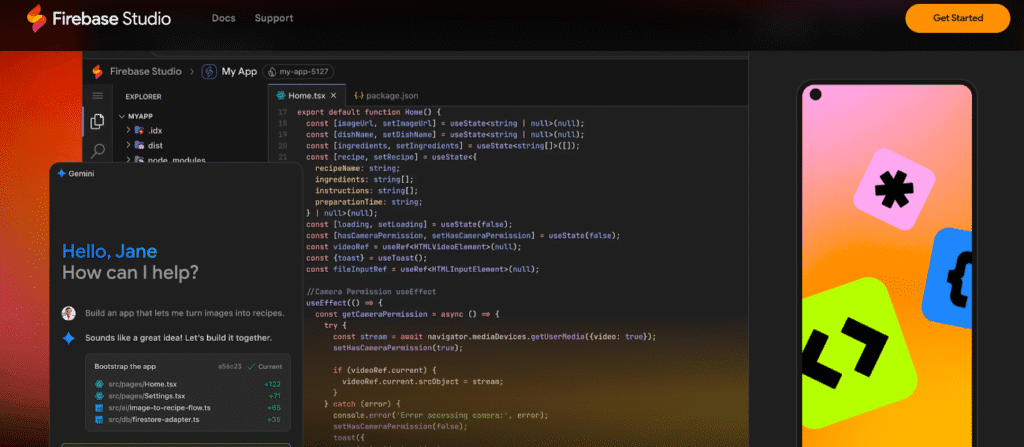This screenshot has height=447, width=1024.
Task: Click the React icon on Home.tsx tab
Action: 281,95
